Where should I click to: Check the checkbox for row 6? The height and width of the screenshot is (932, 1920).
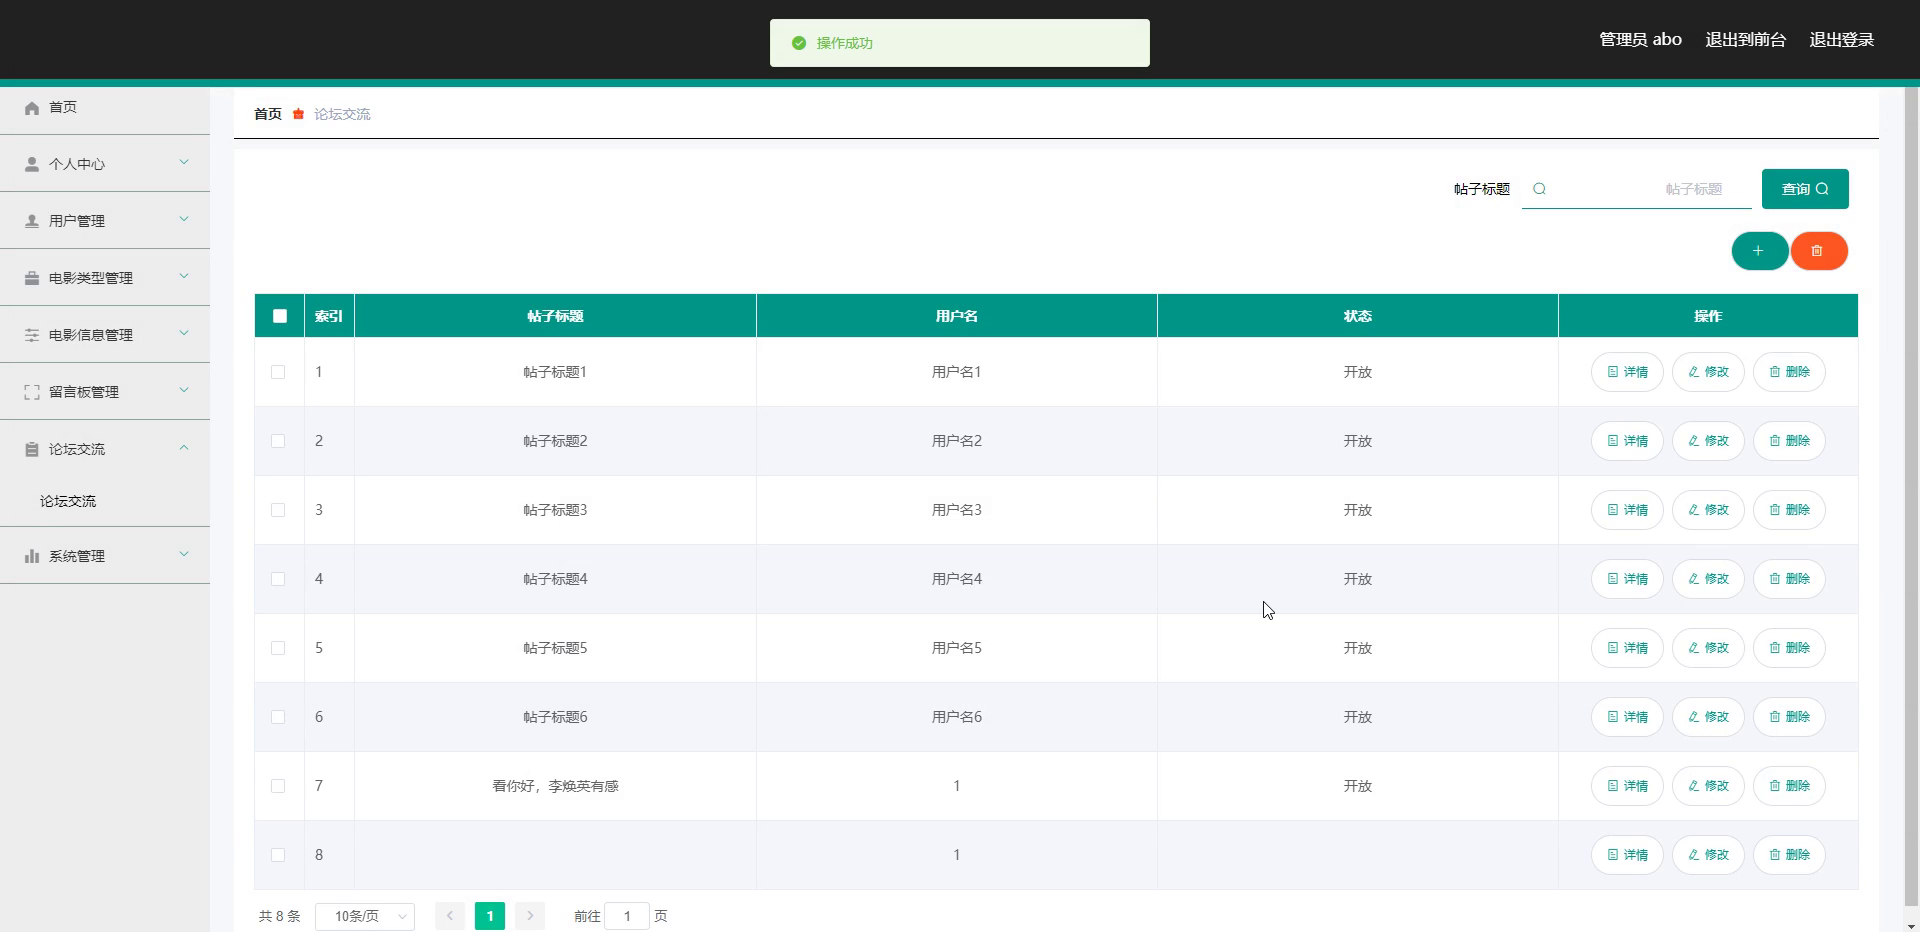pyautogui.click(x=278, y=717)
